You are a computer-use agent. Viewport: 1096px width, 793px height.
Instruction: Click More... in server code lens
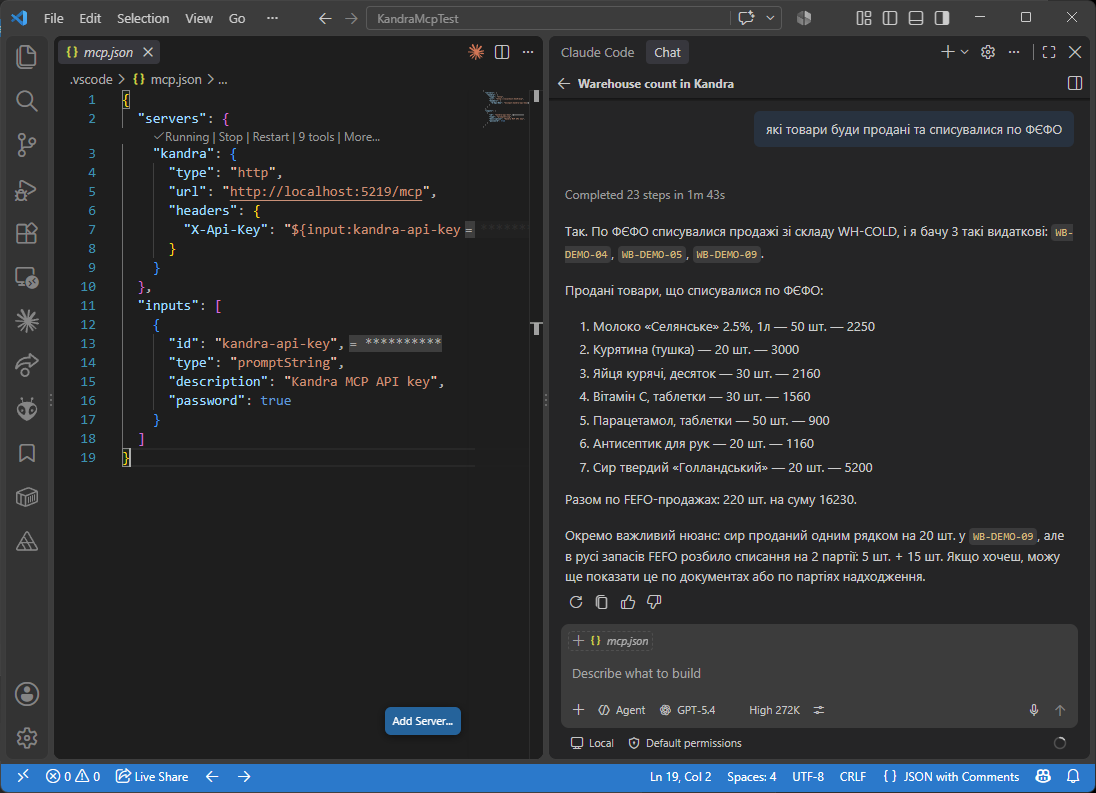361,137
